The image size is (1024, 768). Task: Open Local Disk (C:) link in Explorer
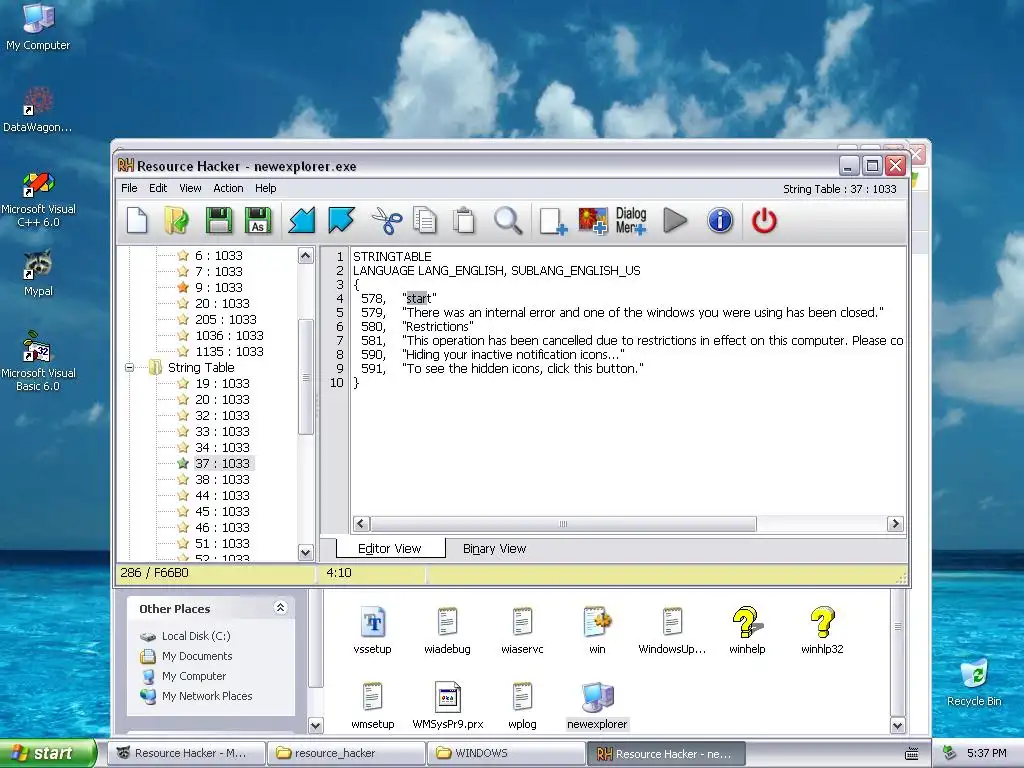tap(195, 636)
